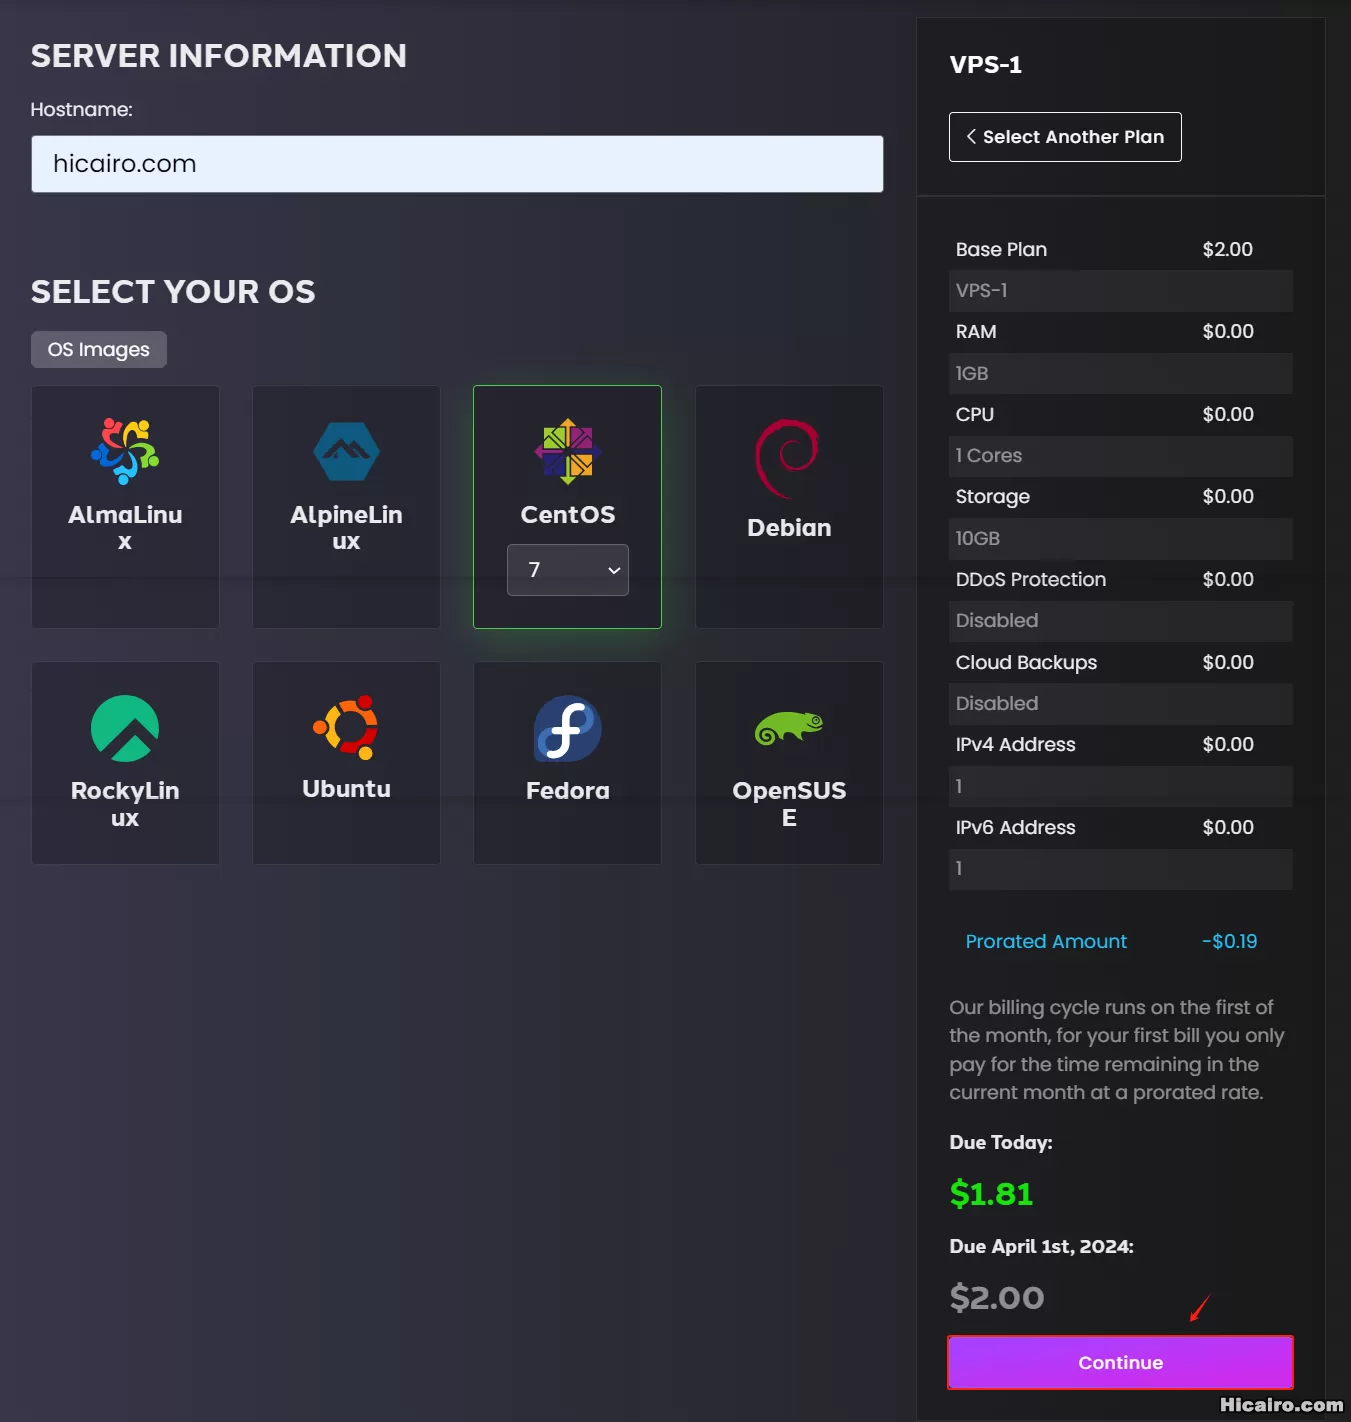This screenshot has height=1422, width=1351.
Task: Pick the Ubuntu circle logo
Action: [x=346, y=727]
